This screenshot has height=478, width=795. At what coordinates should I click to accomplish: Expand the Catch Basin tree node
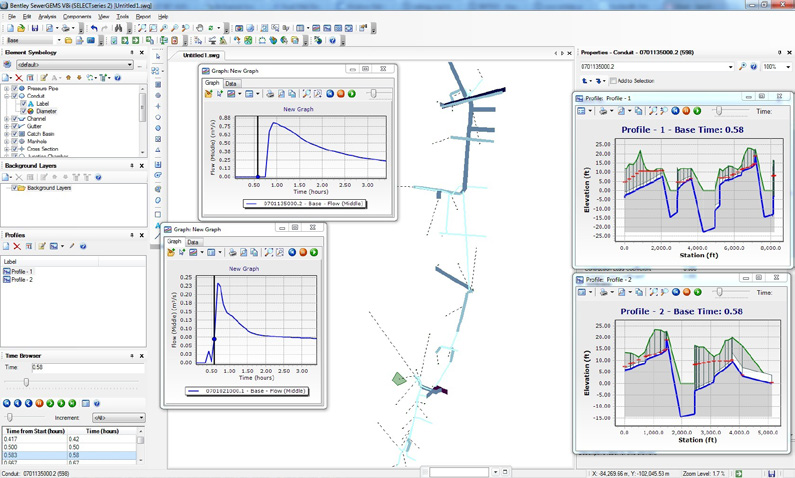pyautogui.click(x=7, y=134)
